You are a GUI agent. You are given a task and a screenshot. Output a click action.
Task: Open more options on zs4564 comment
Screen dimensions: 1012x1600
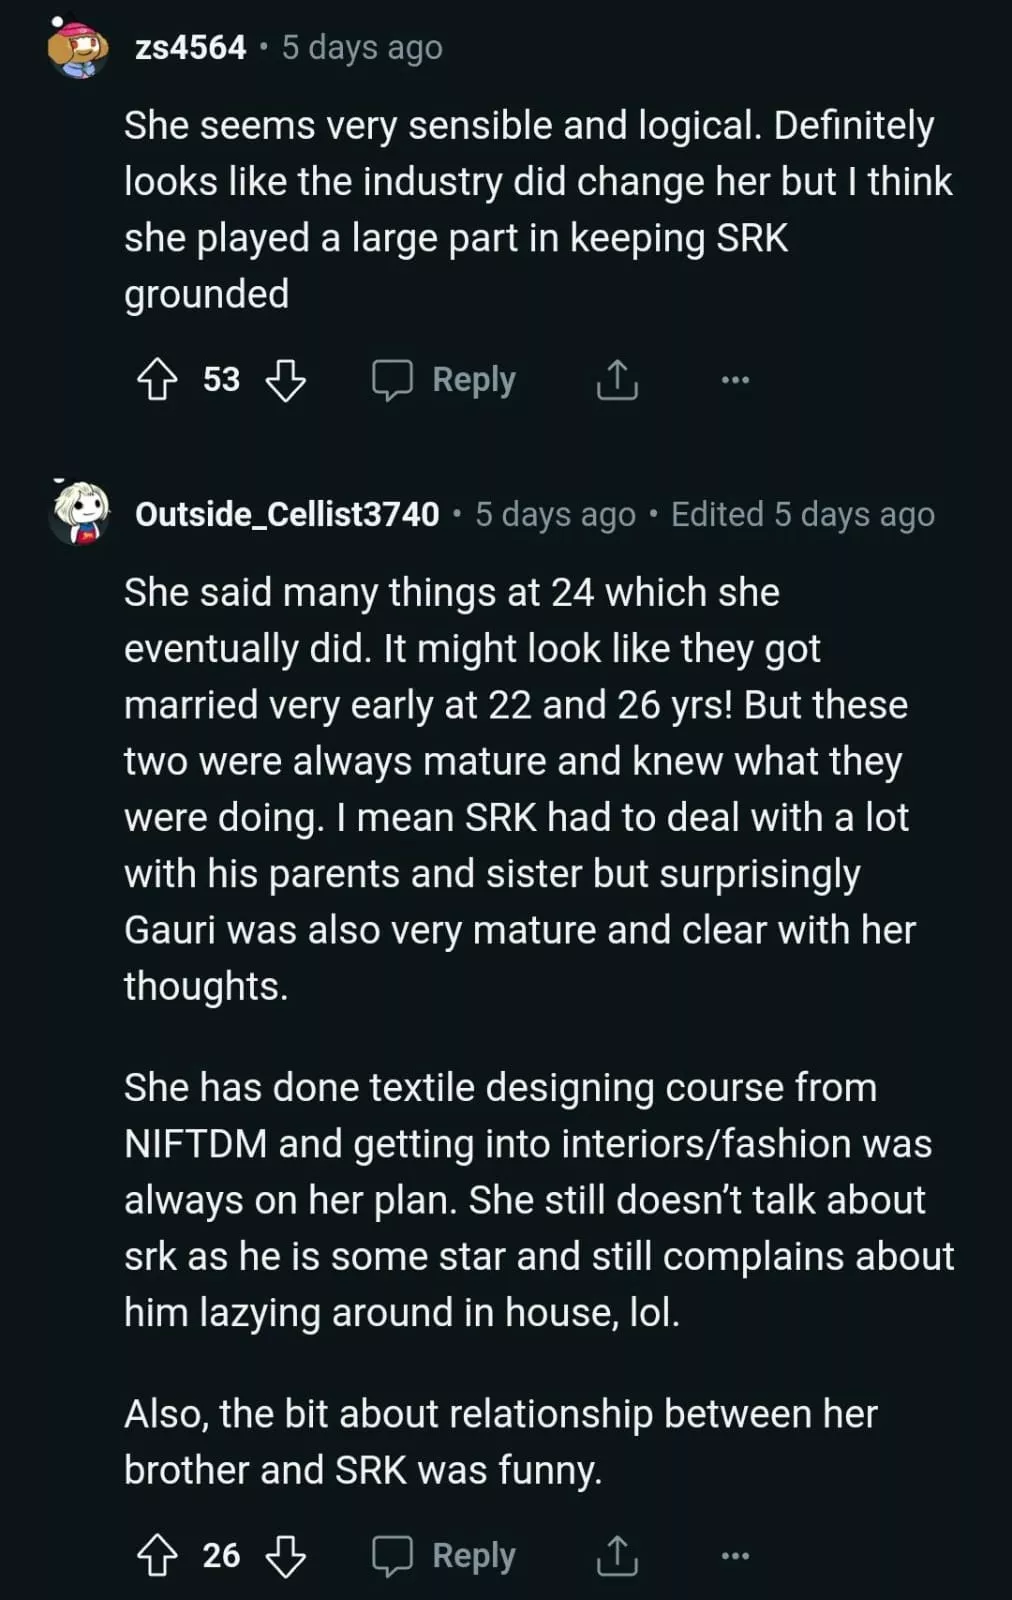[735, 380]
